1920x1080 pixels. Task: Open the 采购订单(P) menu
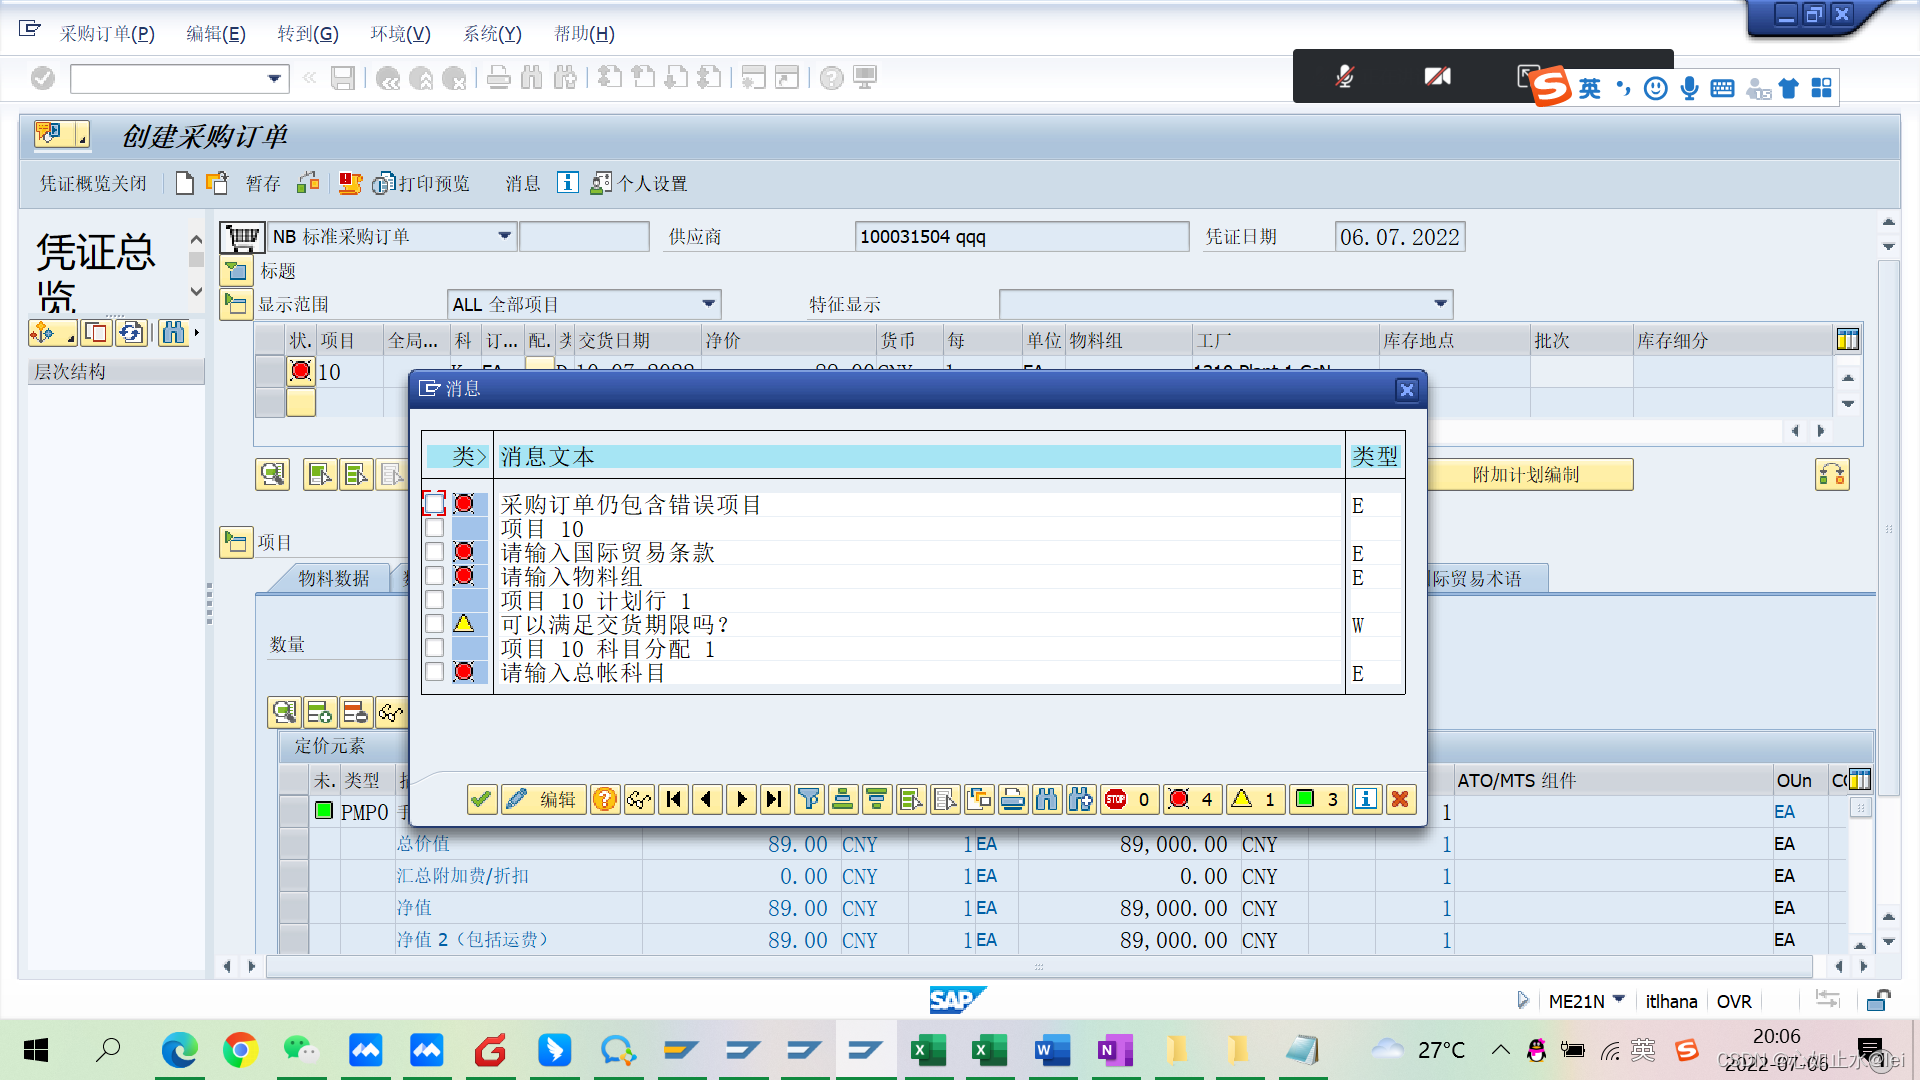pos(107,34)
